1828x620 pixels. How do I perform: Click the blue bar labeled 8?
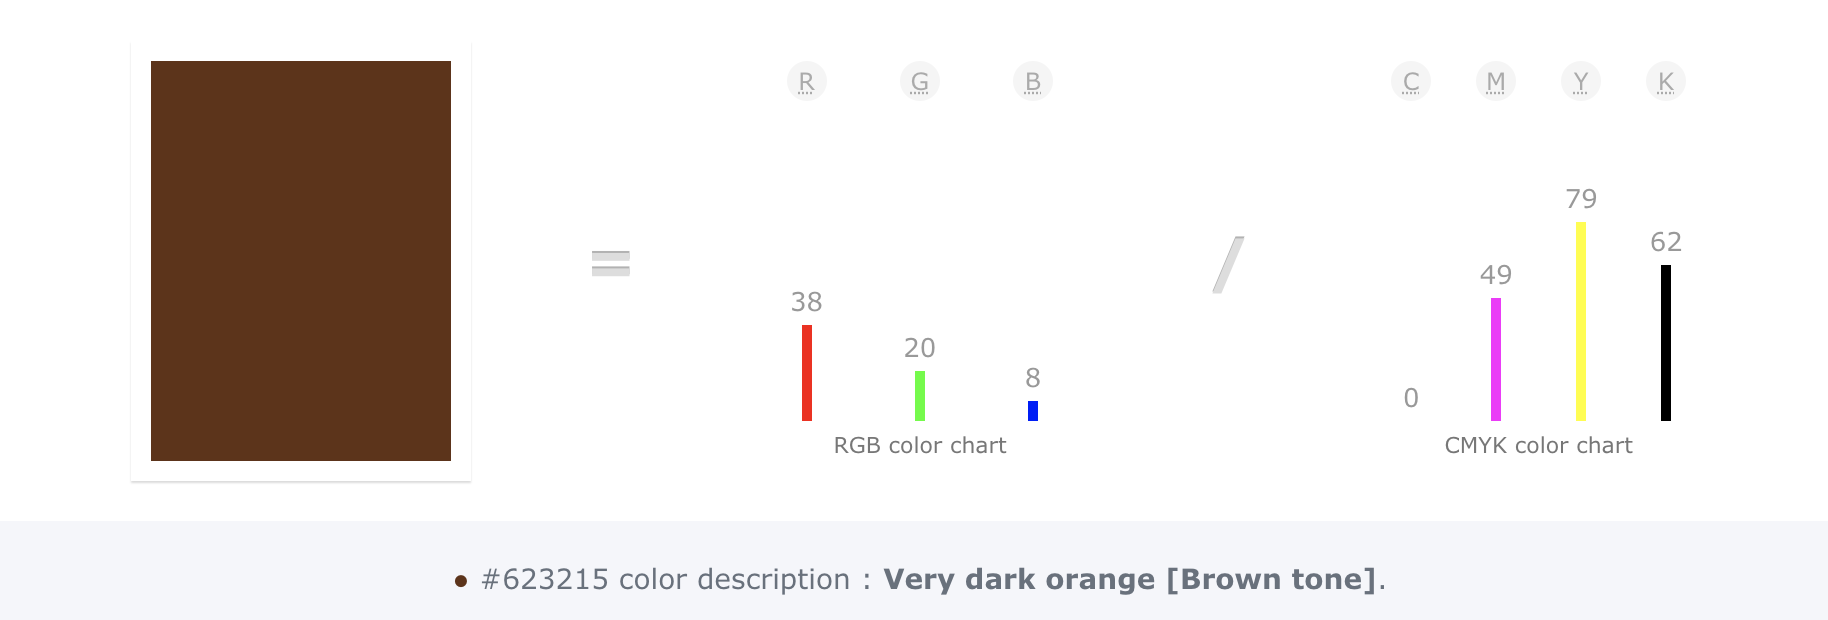coord(1033,410)
